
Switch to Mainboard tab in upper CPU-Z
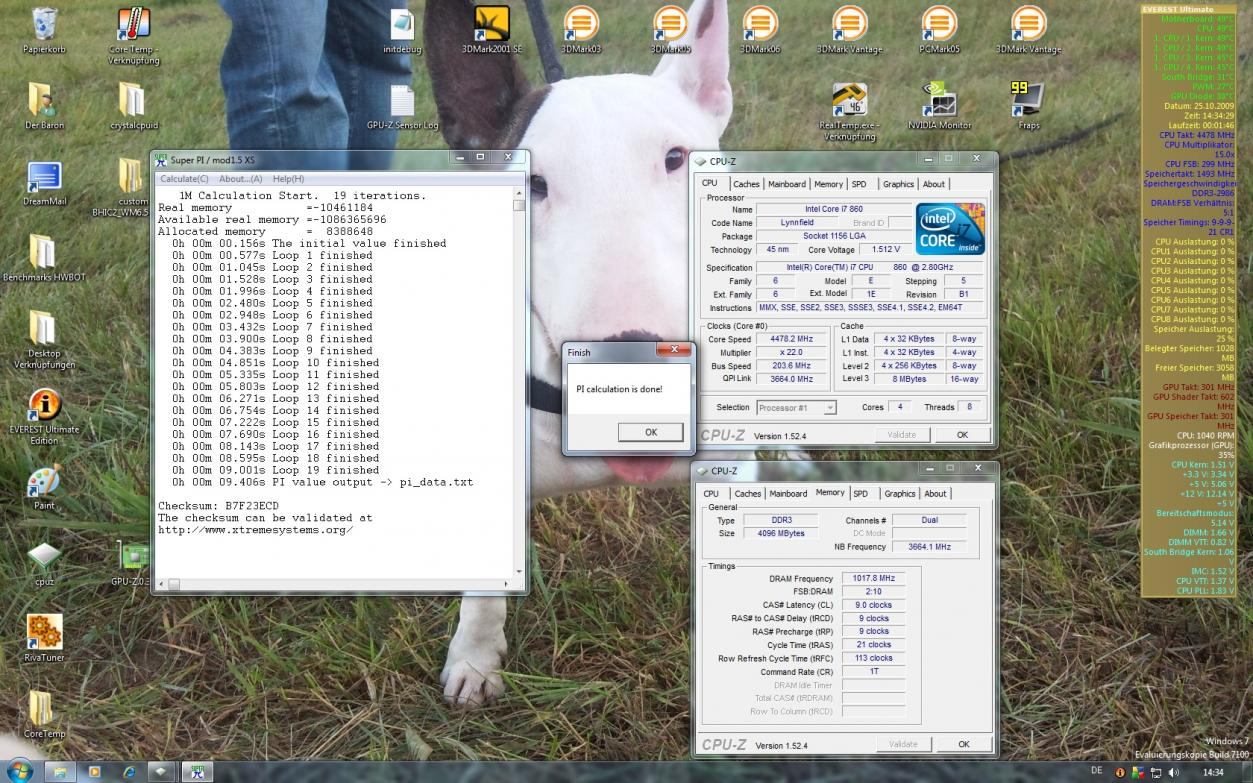pyautogui.click(x=787, y=184)
